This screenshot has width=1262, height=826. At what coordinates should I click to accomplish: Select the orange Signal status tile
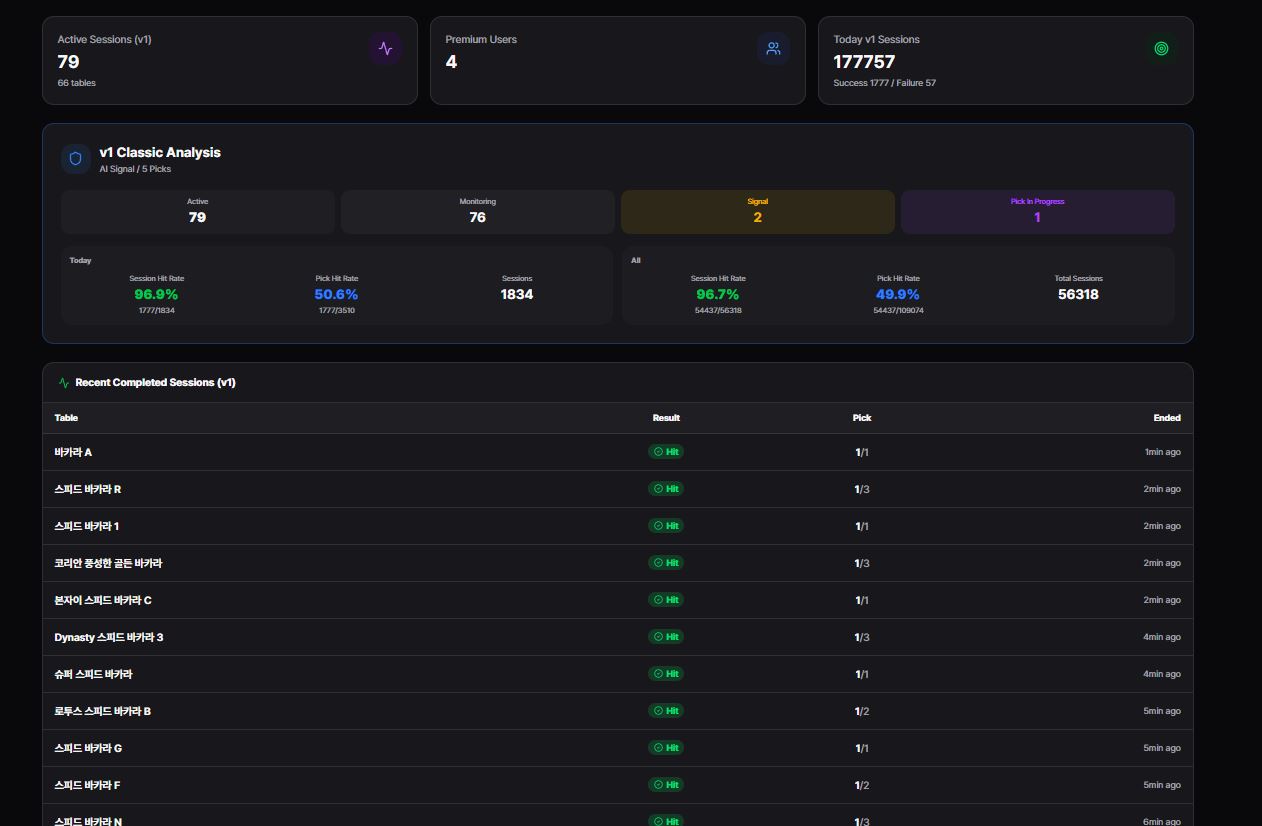tap(758, 212)
